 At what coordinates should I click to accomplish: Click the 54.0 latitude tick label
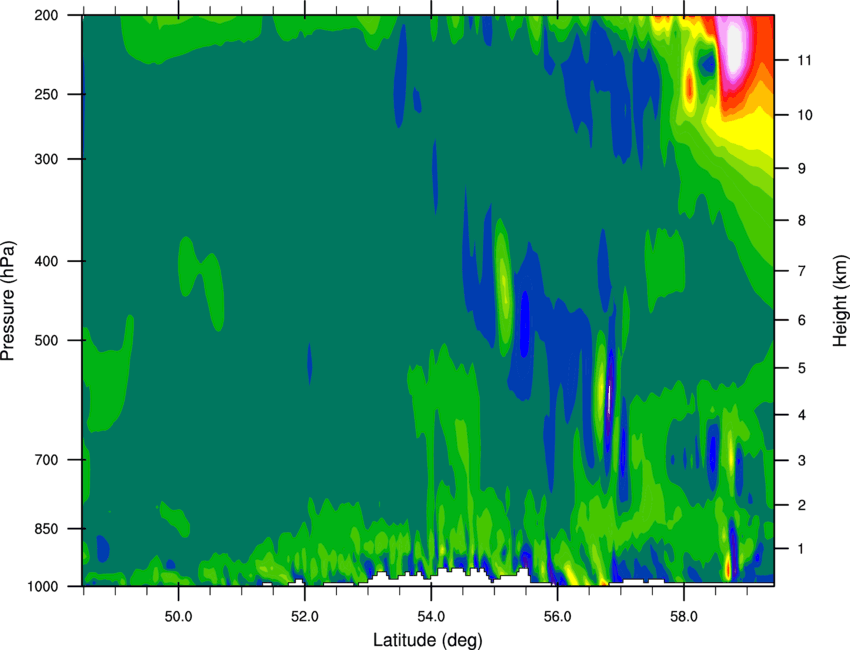point(431,617)
